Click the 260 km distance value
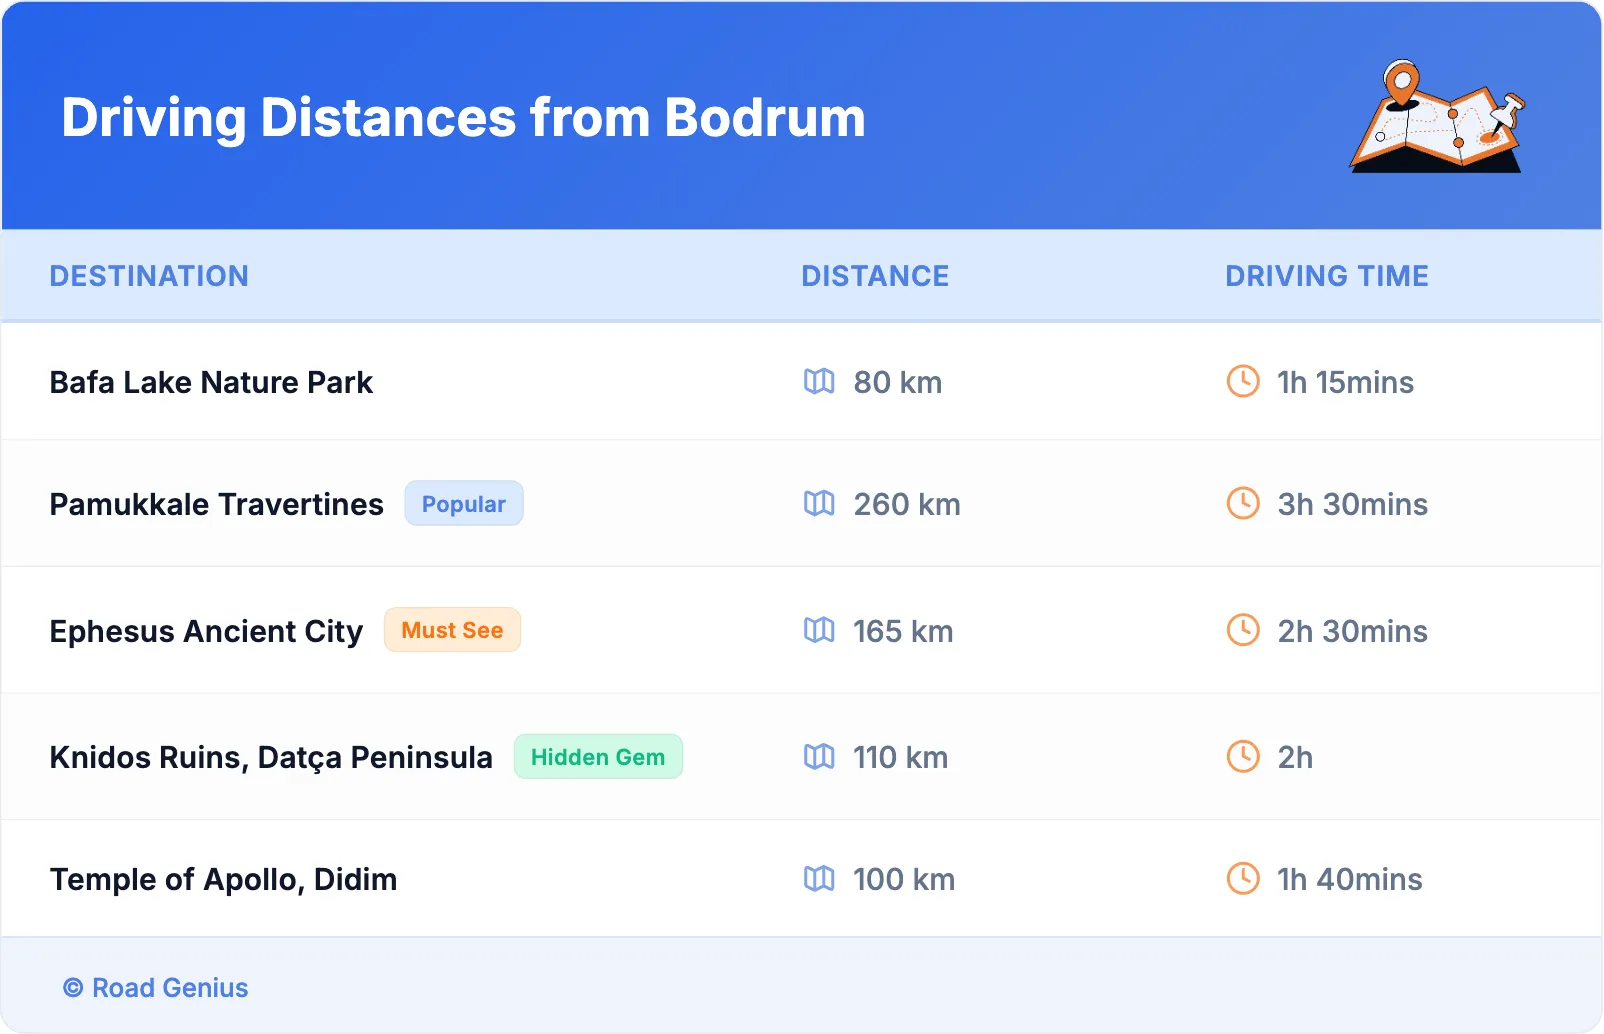1604x1034 pixels. click(907, 504)
